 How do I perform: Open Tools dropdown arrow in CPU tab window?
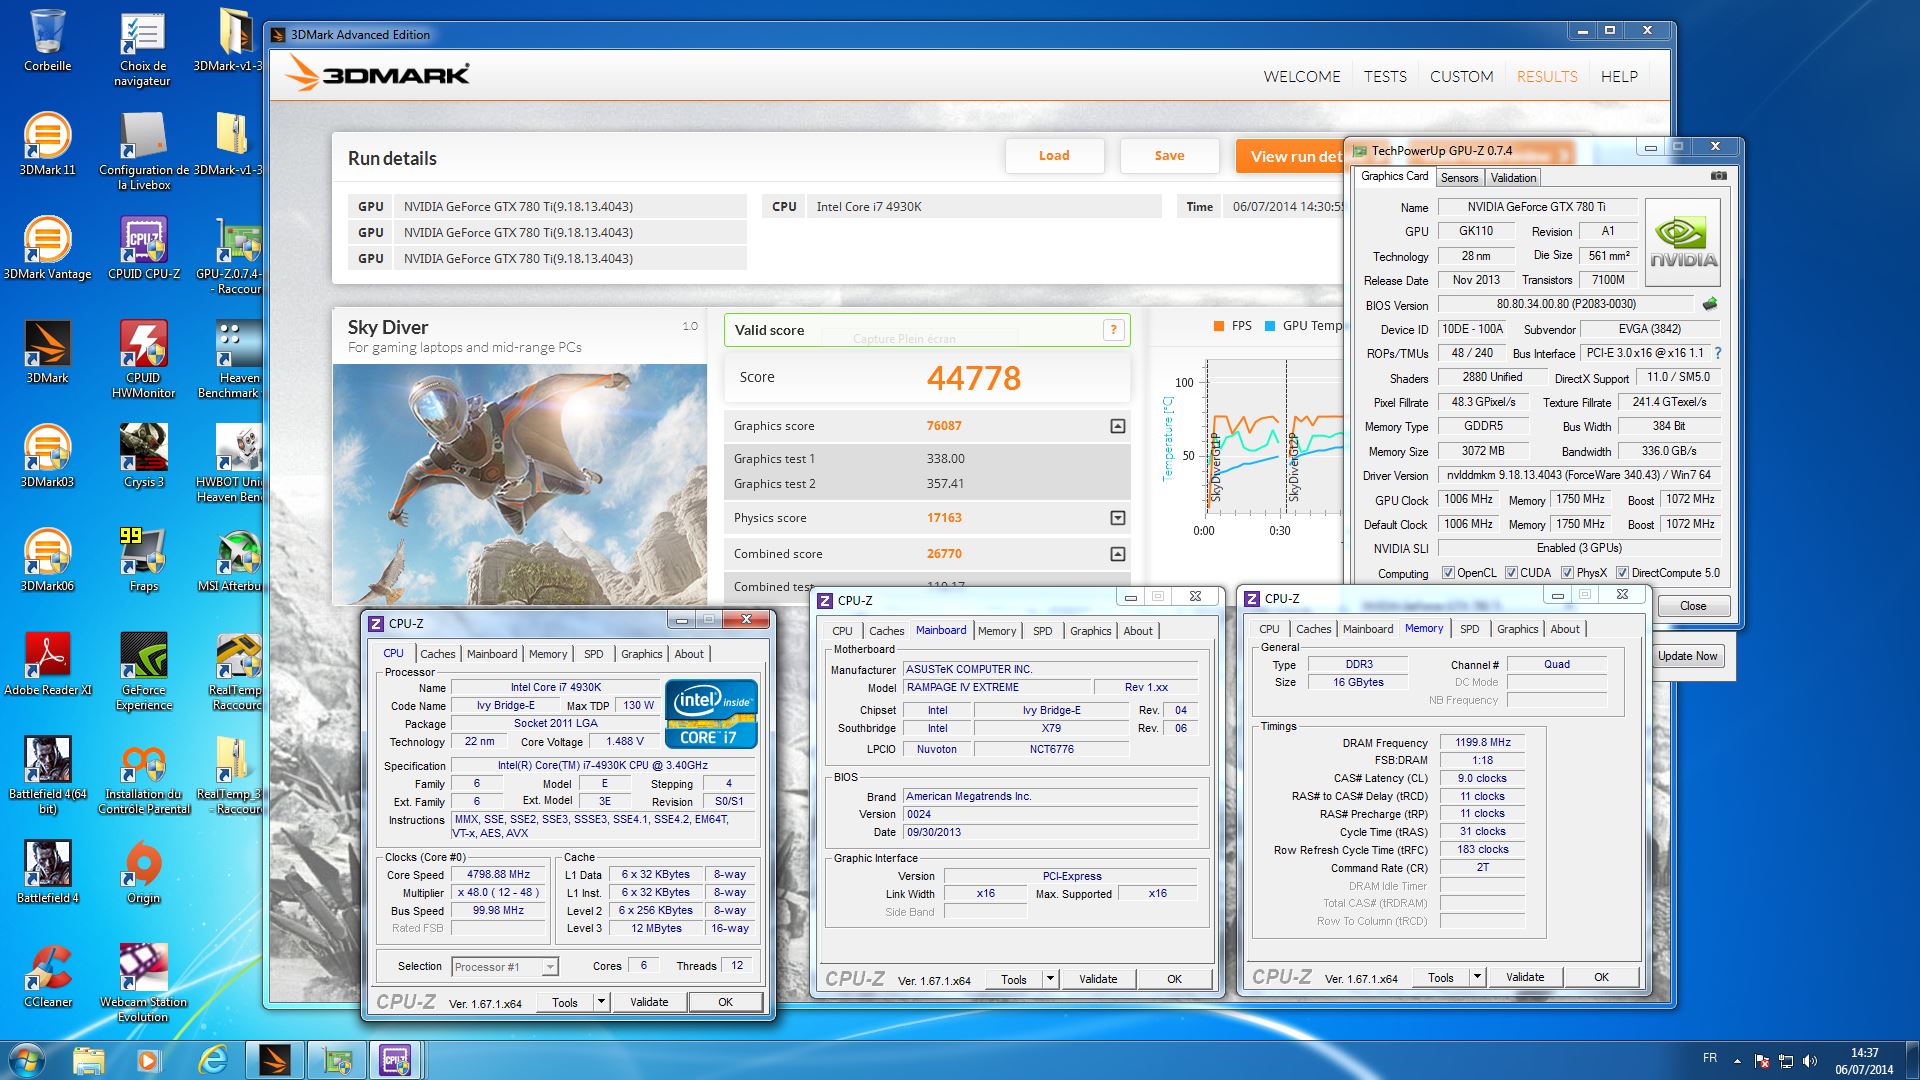601,1001
